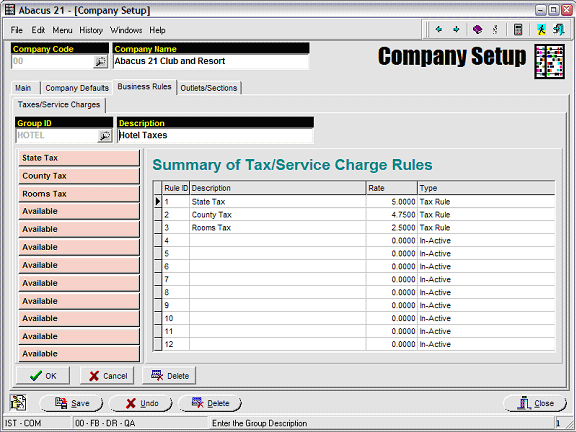Screen dimensions: 576x432
Task: Click the 5.0000 rate cell
Action: pos(392,202)
